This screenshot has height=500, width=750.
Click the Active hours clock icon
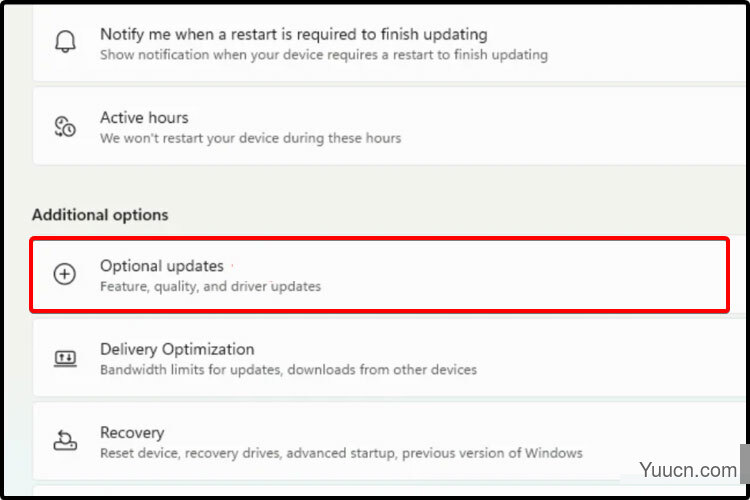pyautogui.click(x=65, y=126)
